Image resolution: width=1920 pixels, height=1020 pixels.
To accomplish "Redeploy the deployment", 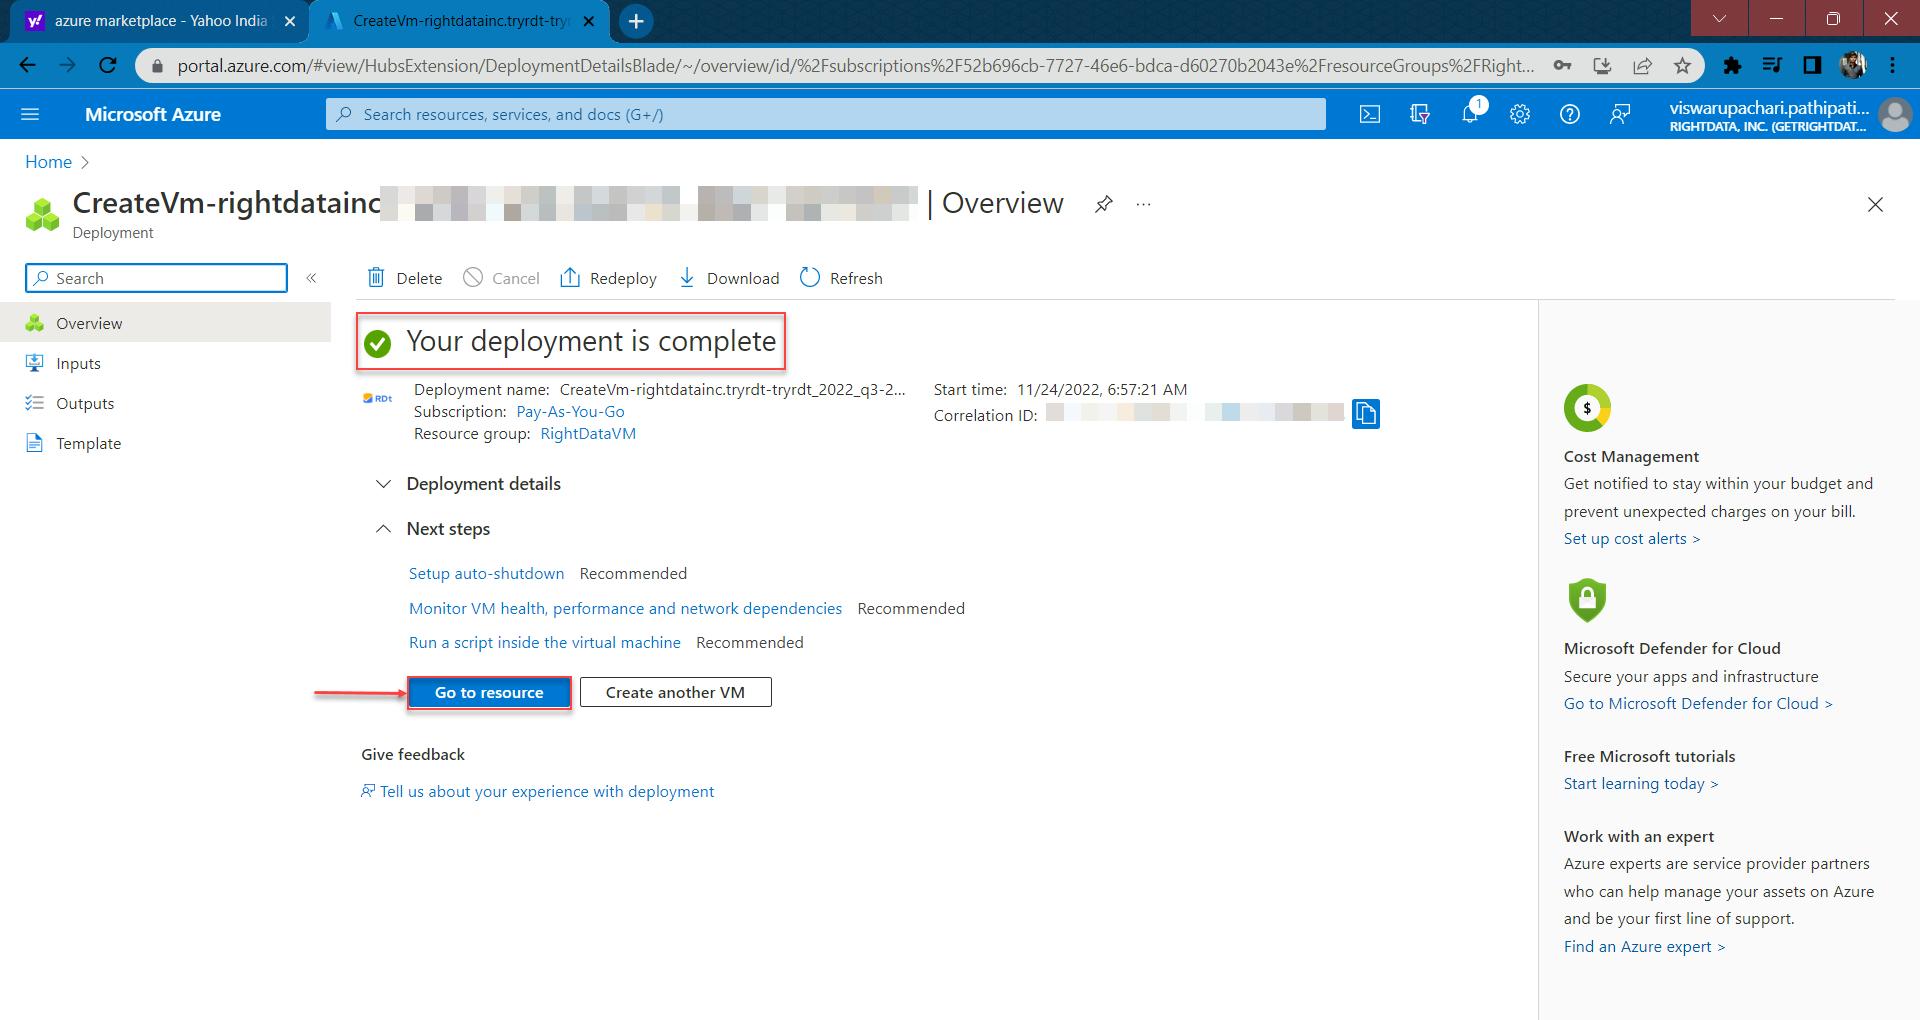I will tap(608, 278).
